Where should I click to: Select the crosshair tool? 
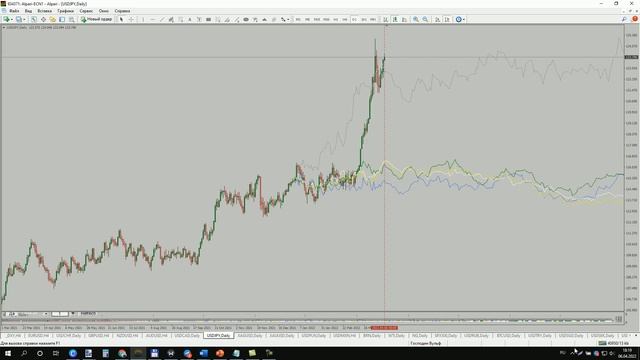coord(131,19)
